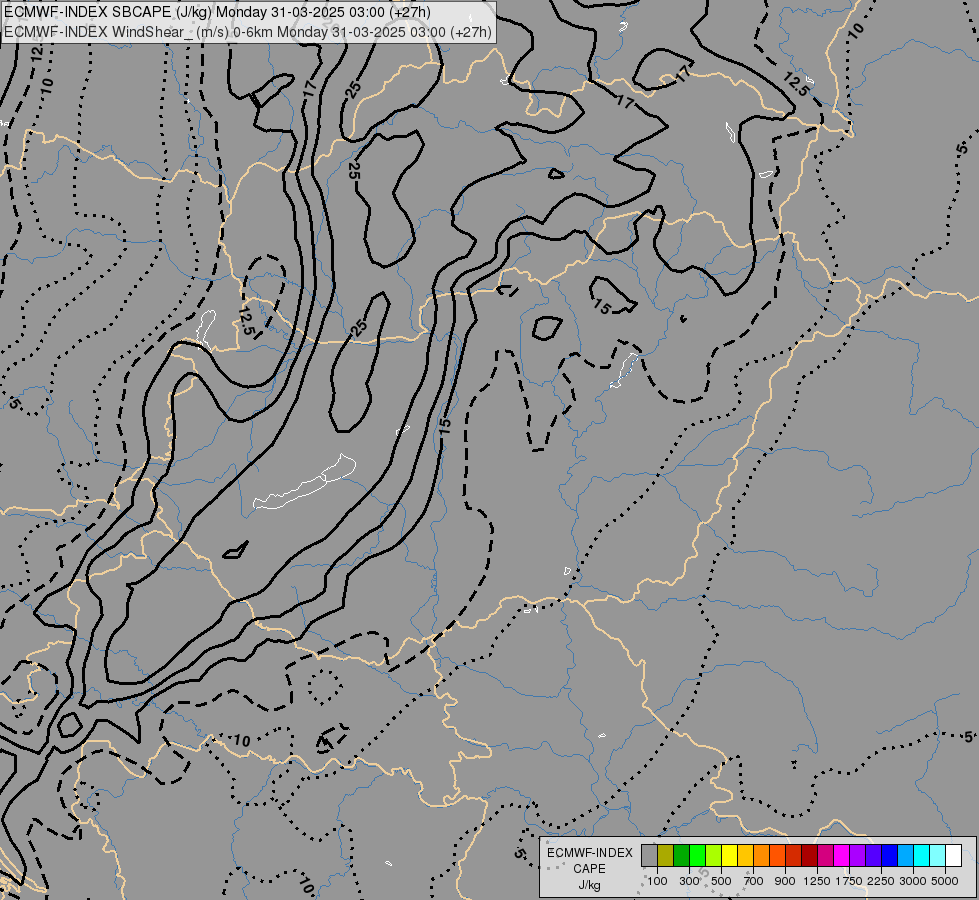979x900 pixels.
Task: Click the legend value 5000
Action: [945, 881]
